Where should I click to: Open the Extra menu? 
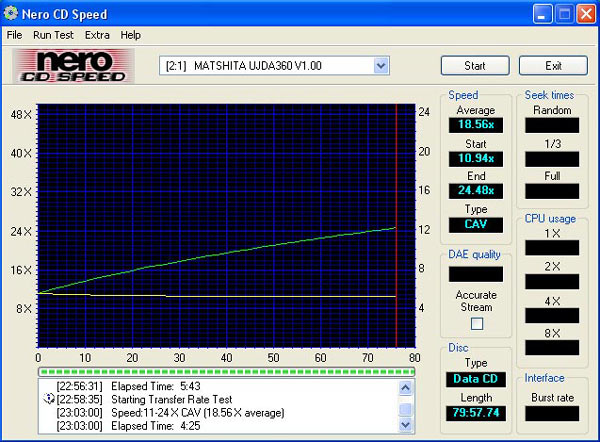97,35
